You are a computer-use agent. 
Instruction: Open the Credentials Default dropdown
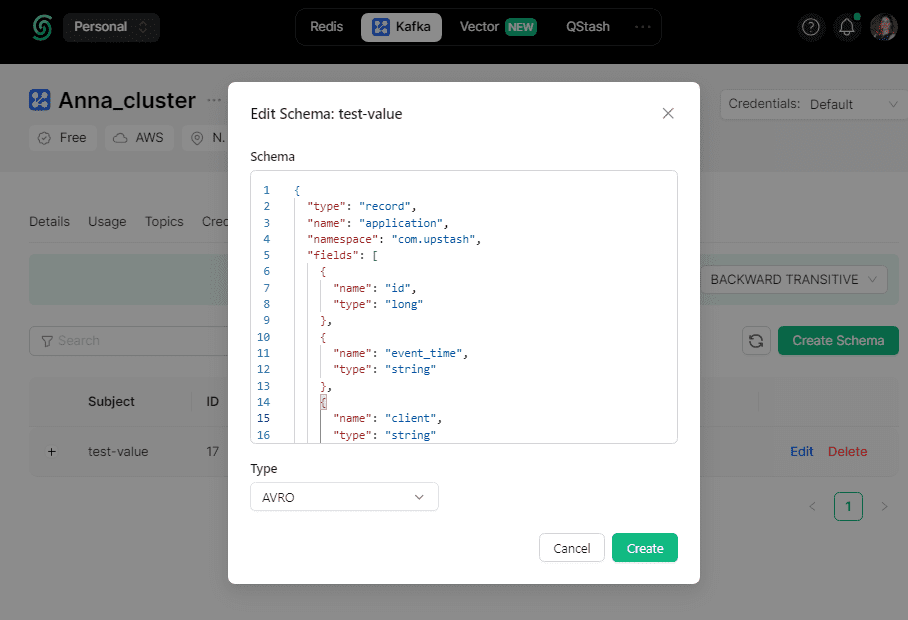tap(814, 104)
